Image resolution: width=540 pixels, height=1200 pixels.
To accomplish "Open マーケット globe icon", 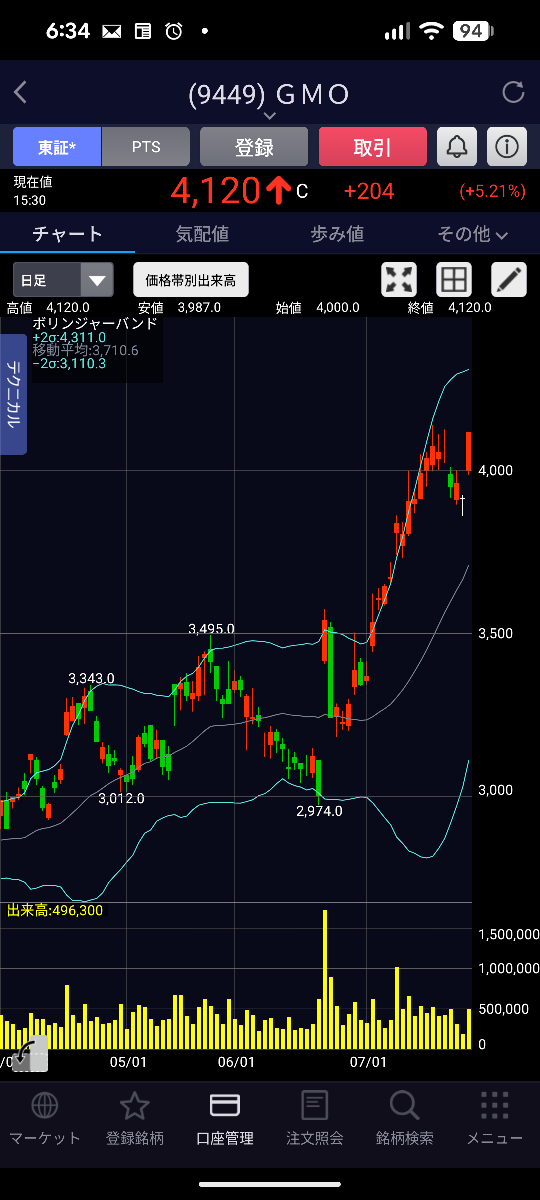I will tap(44, 1105).
